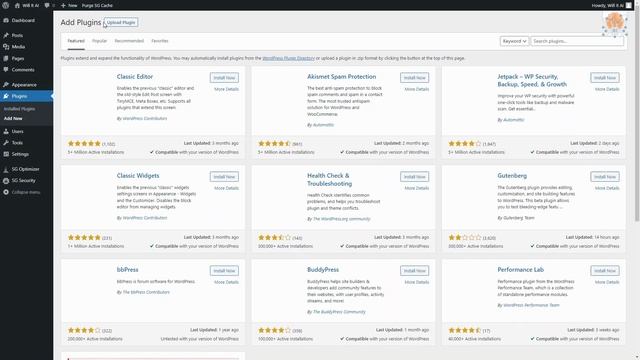Viewport: 640px width, 360px height.
Task: Open Installed Plugins submenu item
Action: (x=19, y=109)
